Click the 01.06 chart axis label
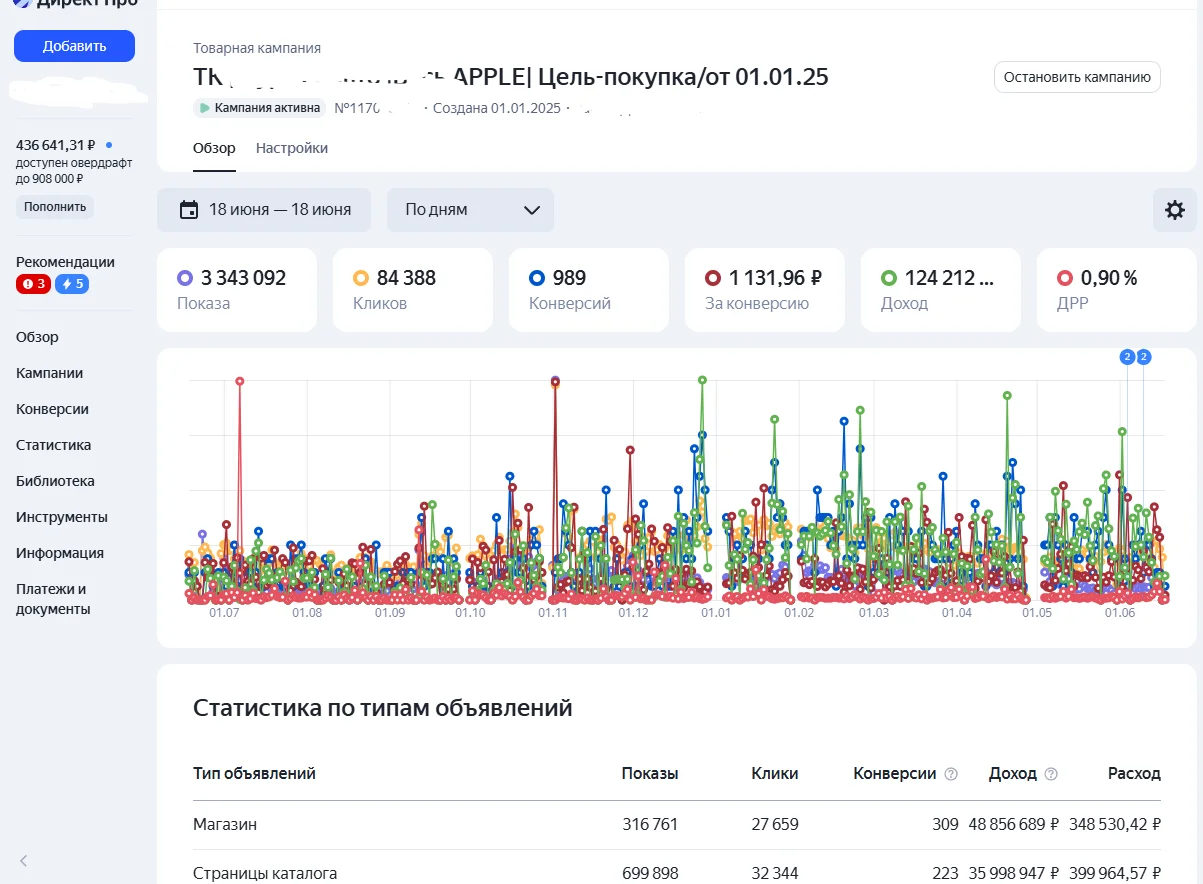1203x884 pixels. click(x=1120, y=612)
